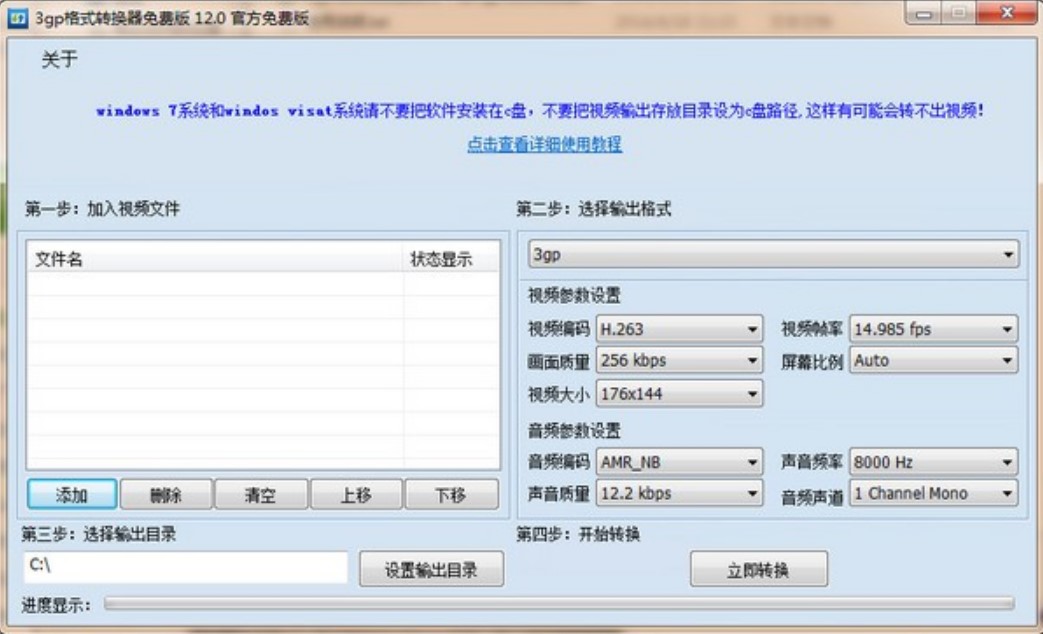The image size is (1043, 634).
Task: Click the 视频参数设置 label
Action: coord(574,295)
